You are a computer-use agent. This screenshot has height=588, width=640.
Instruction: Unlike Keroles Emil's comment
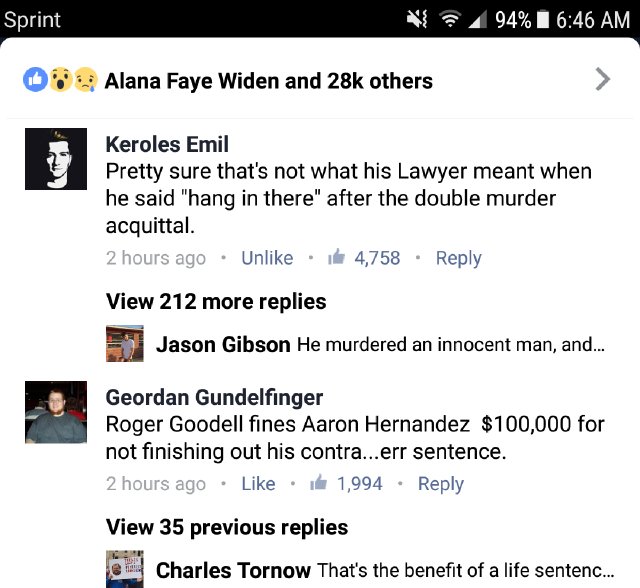tap(267, 258)
